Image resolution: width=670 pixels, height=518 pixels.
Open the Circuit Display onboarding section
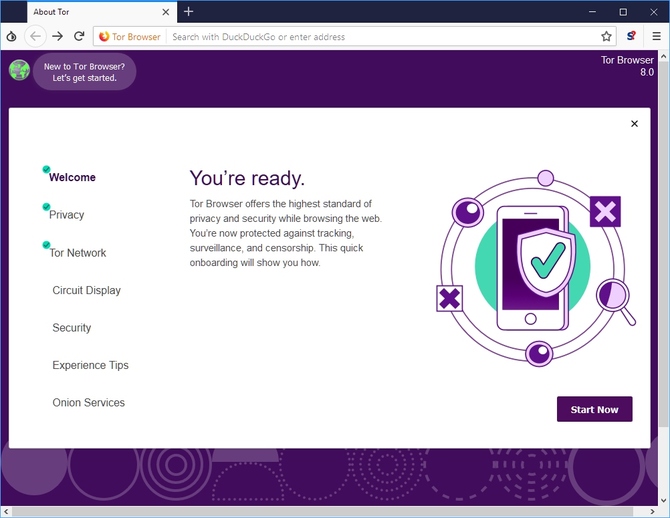click(86, 290)
